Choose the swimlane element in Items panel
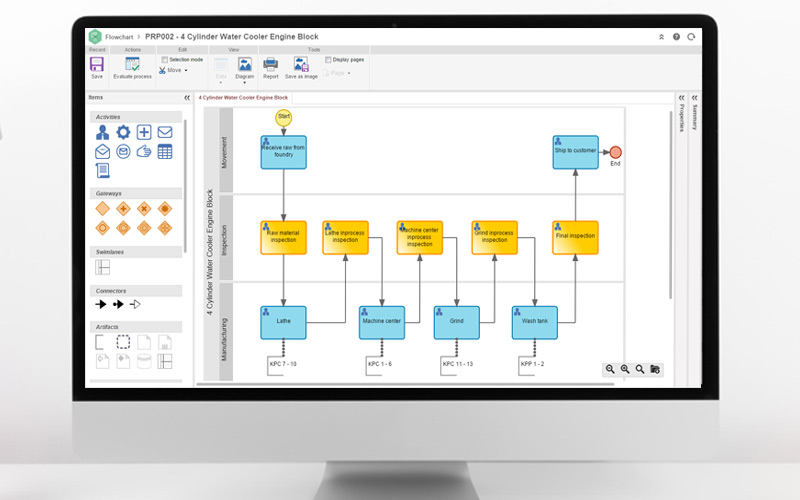This screenshot has height=500, width=800. (102, 267)
